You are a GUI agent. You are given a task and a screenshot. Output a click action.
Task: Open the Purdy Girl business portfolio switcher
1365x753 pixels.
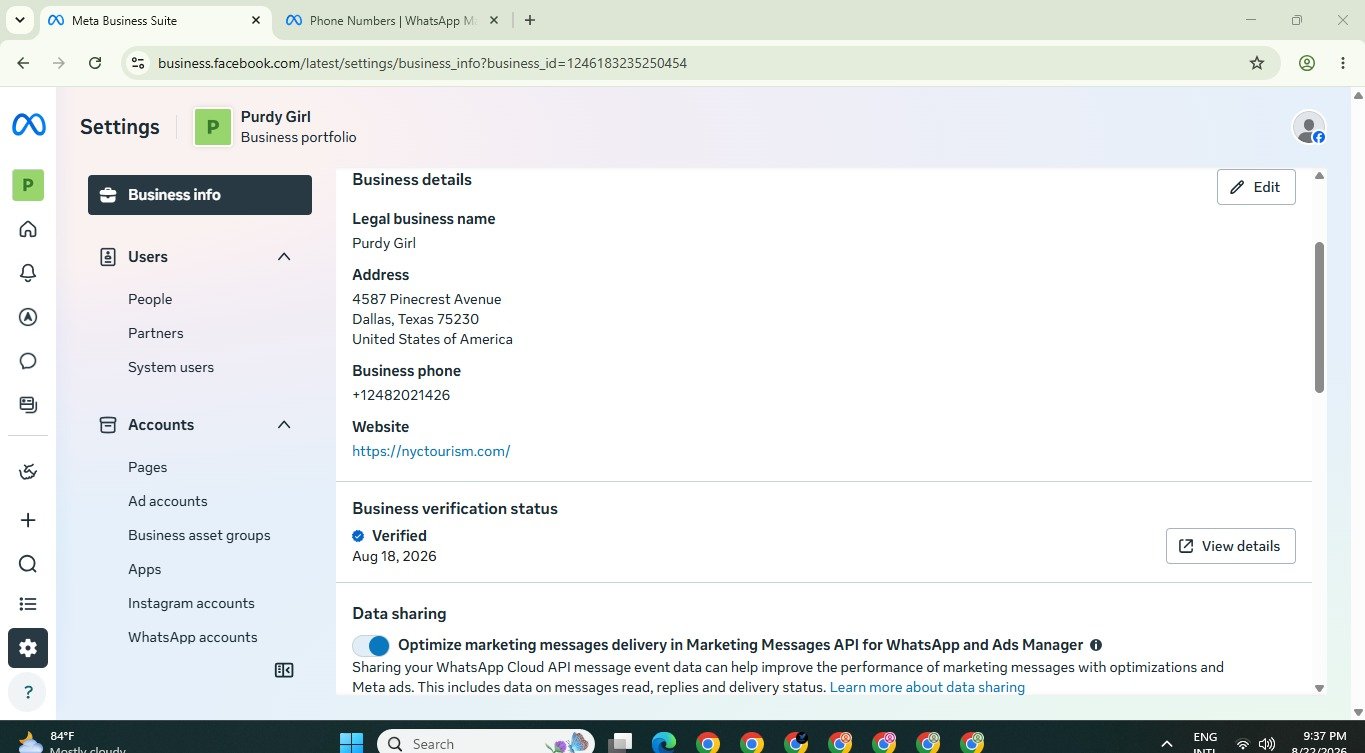click(275, 127)
